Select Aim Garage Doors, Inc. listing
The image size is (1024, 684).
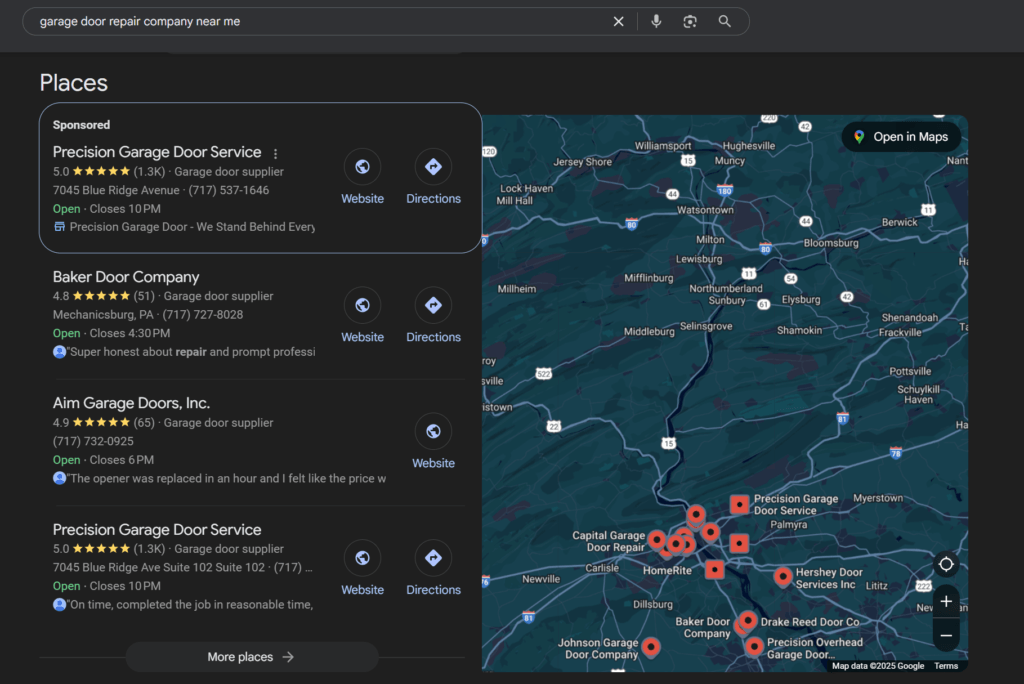tap(131, 403)
